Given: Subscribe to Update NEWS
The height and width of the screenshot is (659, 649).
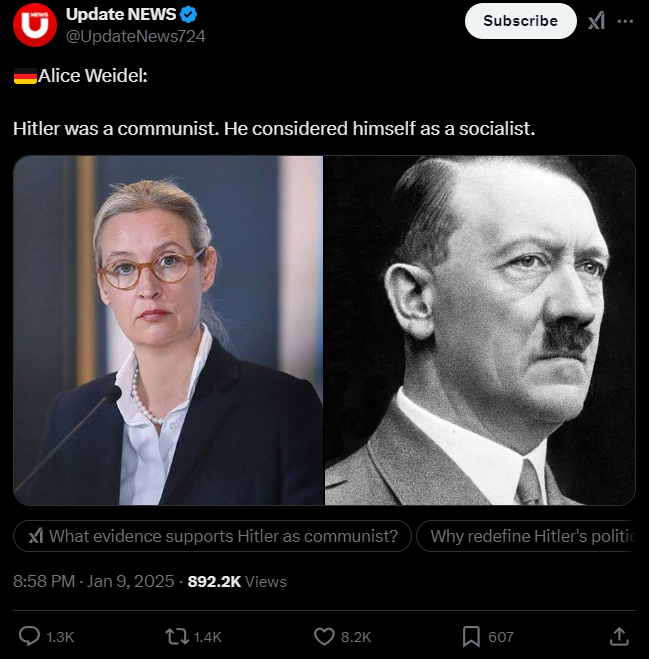Looking at the screenshot, I should (520, 21).
